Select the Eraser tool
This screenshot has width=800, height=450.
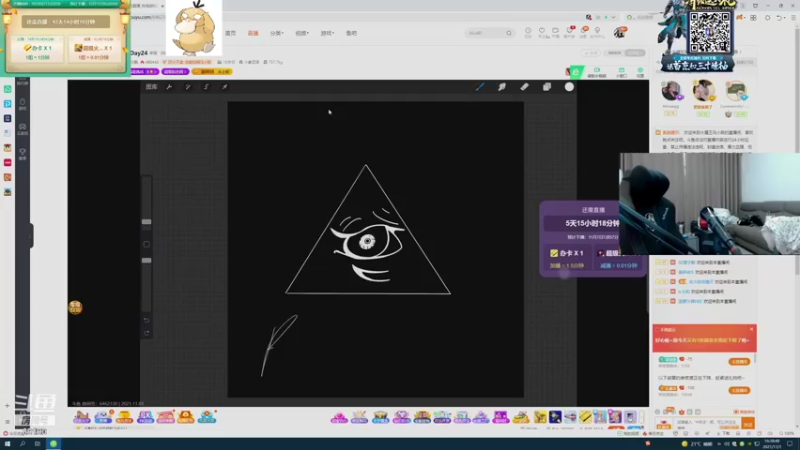tap(524, 87)
